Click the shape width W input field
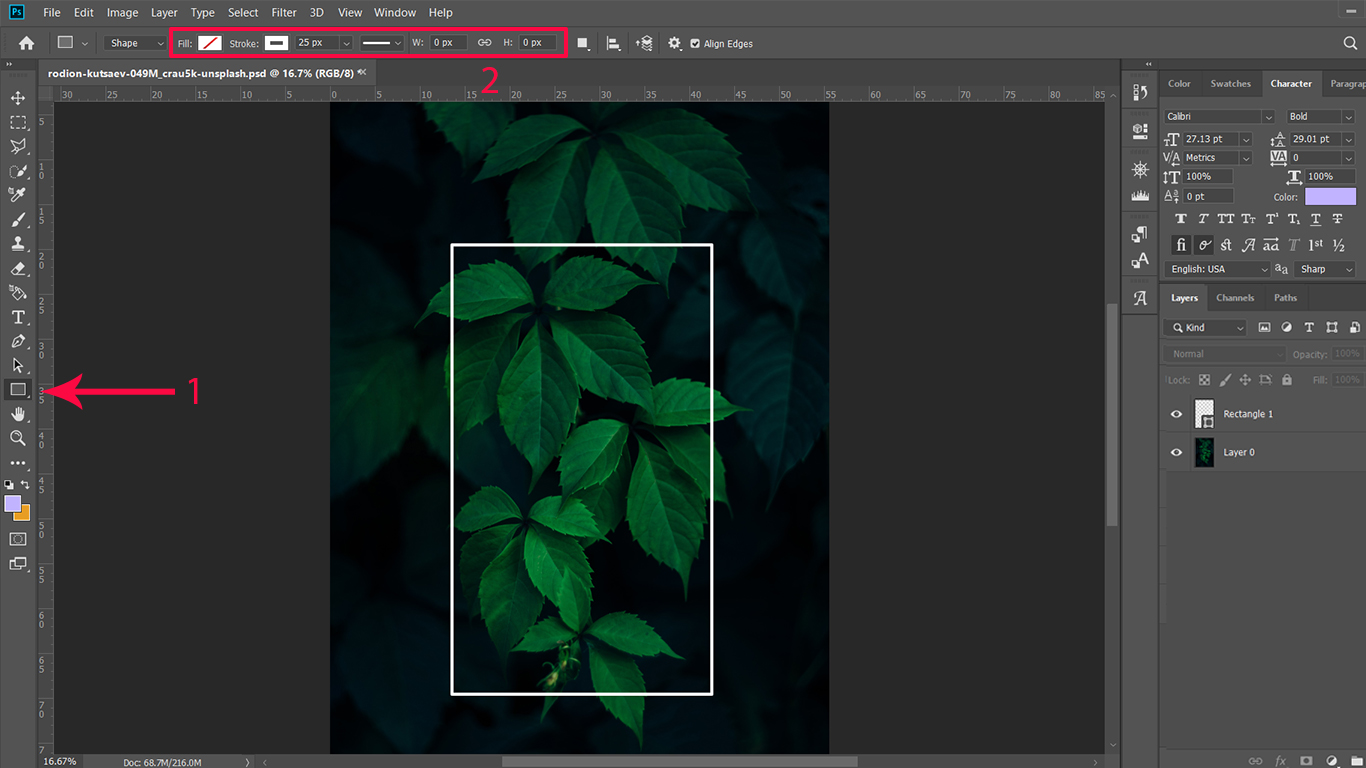 pos(449,43)
